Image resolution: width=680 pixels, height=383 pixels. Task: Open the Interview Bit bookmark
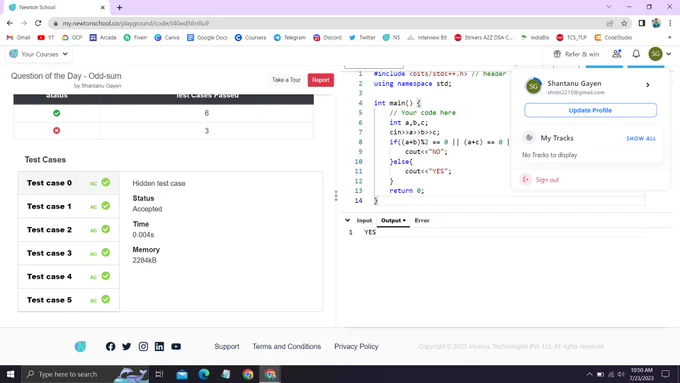pyautogui.click(x=427, y=38)
